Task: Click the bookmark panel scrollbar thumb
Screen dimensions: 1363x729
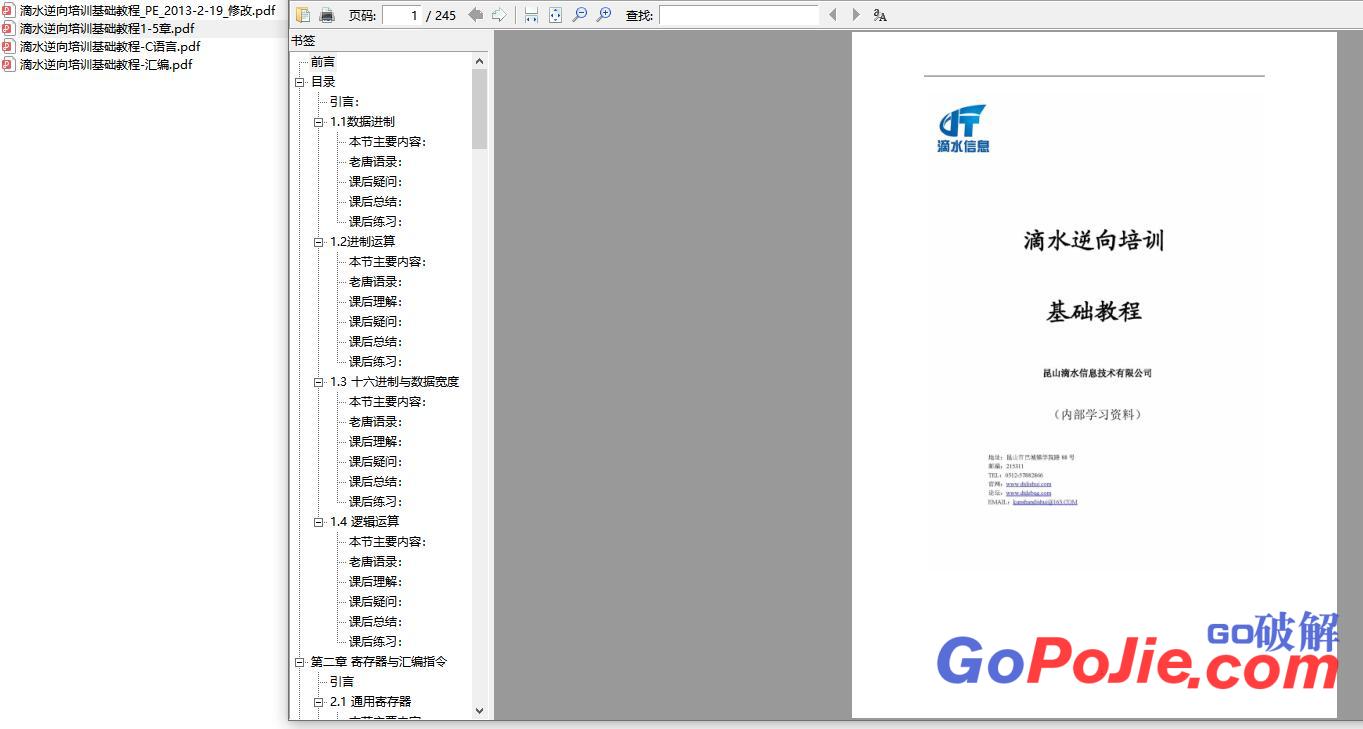Action: [479, 109]
